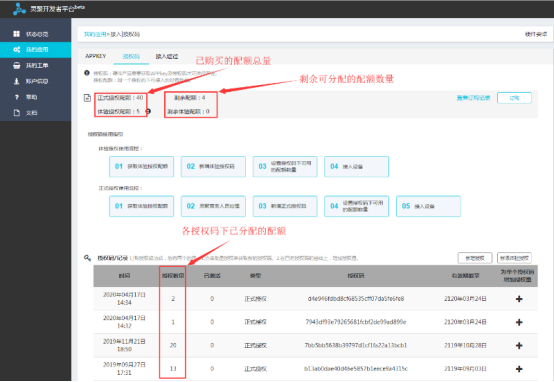Add quota with plus in the d4e946 row
This screenshot has height=382, width=554.
(519, 299)
